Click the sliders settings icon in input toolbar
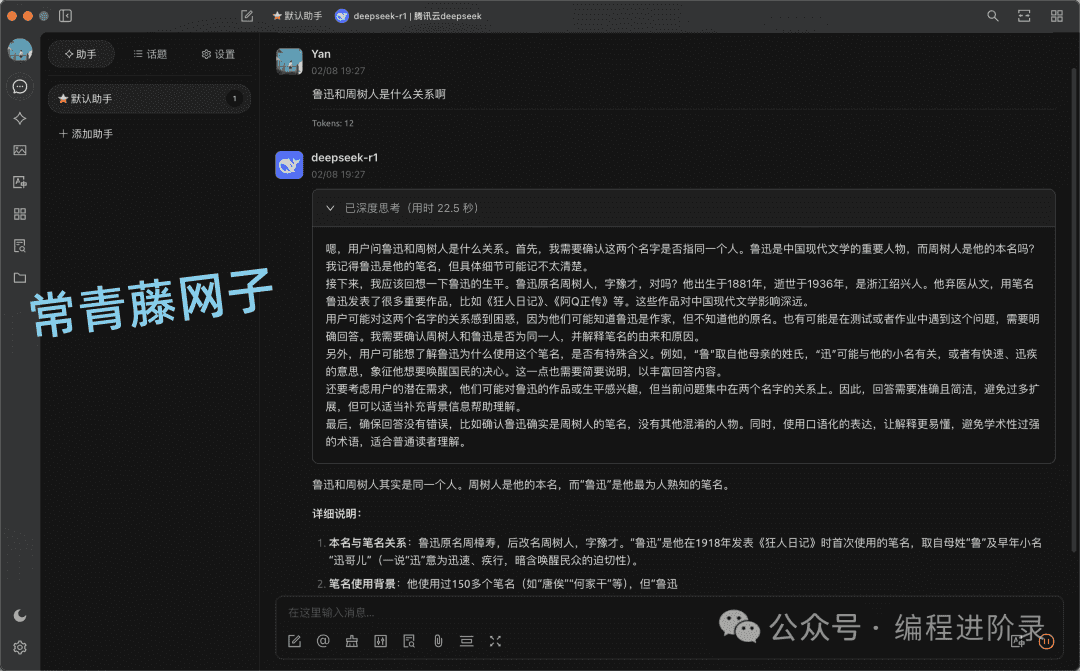1080x671 pixels. tap(380, 641)
